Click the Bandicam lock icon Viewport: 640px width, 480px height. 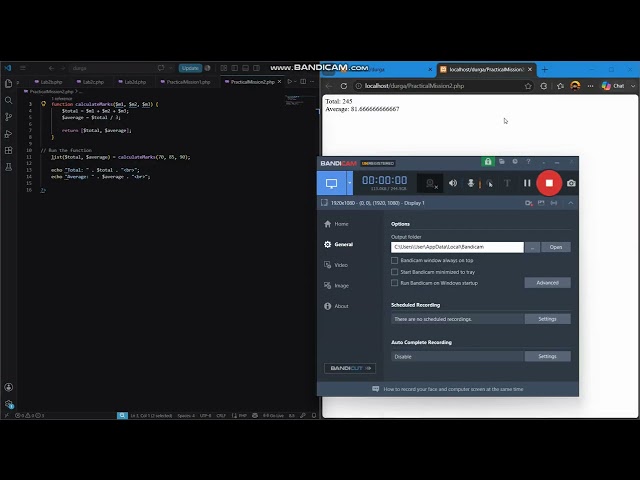488,162
